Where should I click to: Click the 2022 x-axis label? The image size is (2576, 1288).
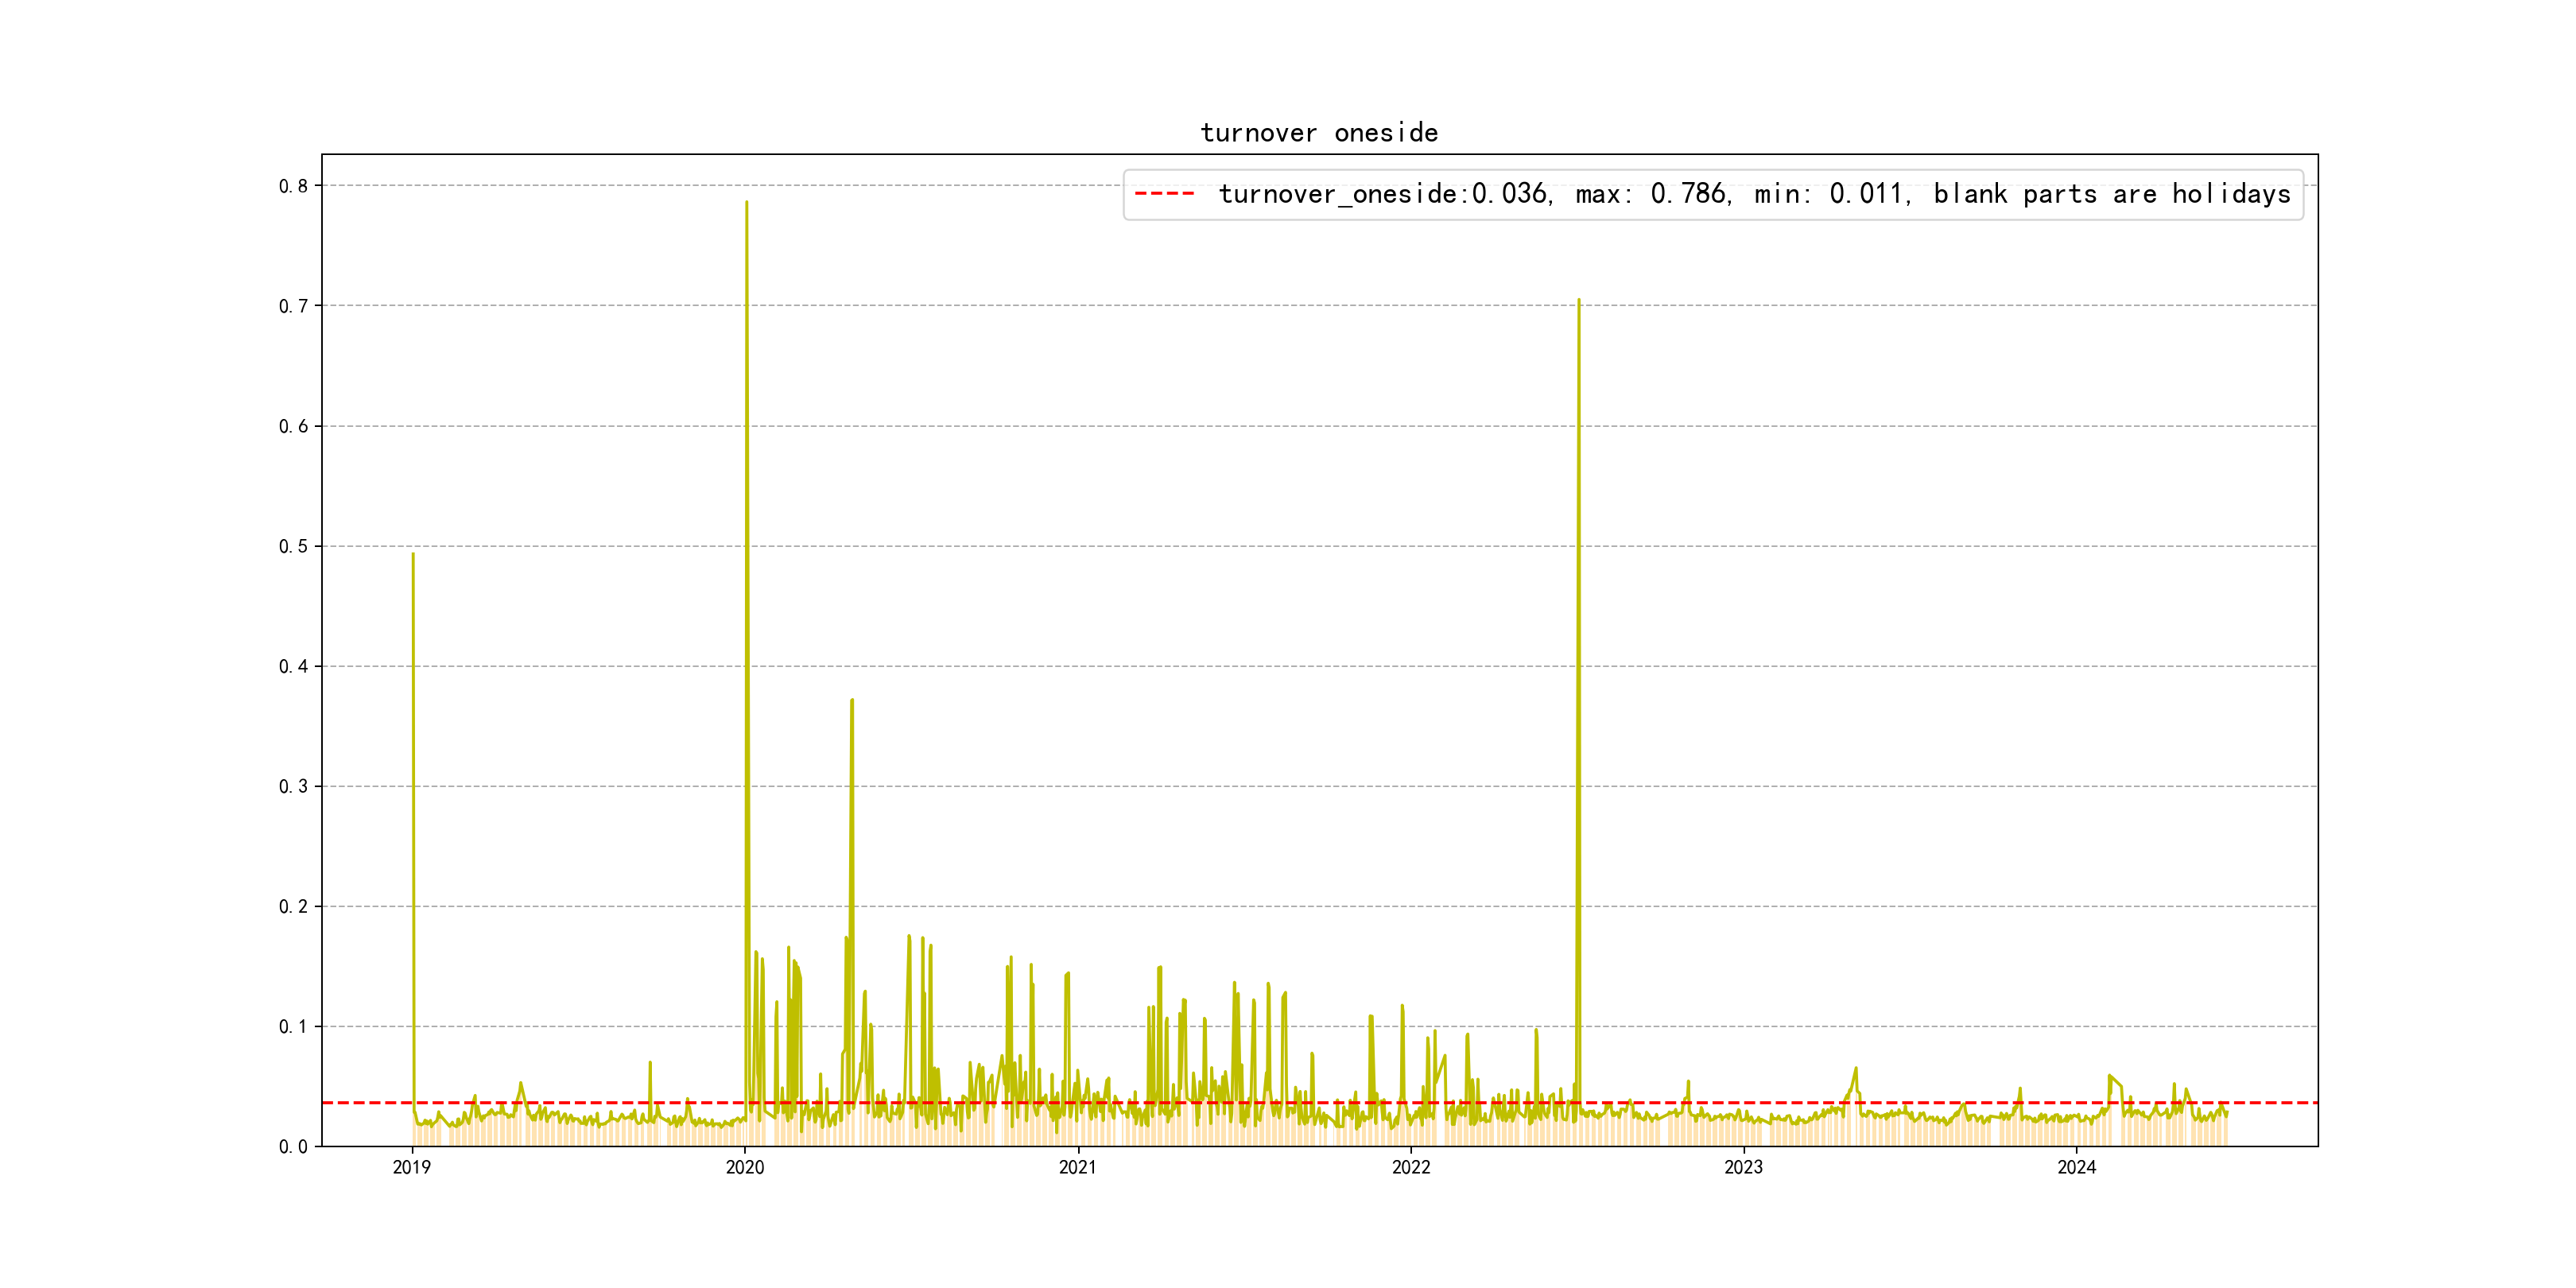pos(1410,1167)
